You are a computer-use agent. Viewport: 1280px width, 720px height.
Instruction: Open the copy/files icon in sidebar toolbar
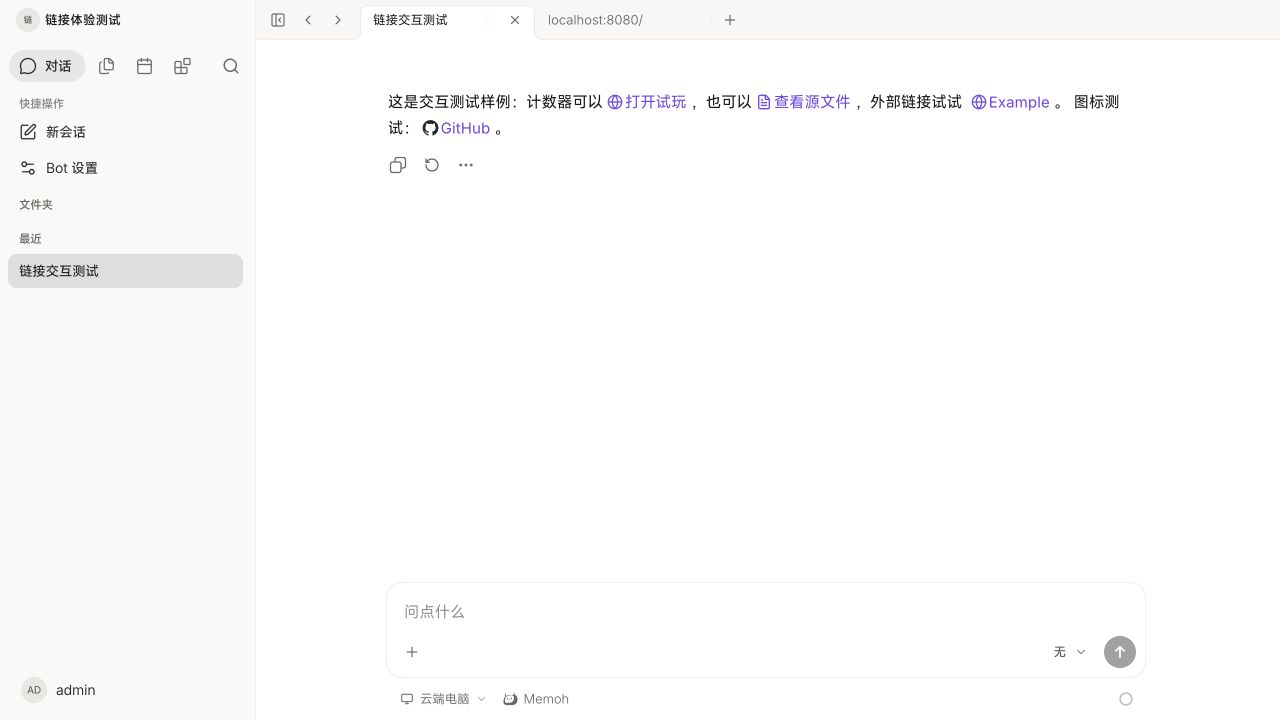107,66
